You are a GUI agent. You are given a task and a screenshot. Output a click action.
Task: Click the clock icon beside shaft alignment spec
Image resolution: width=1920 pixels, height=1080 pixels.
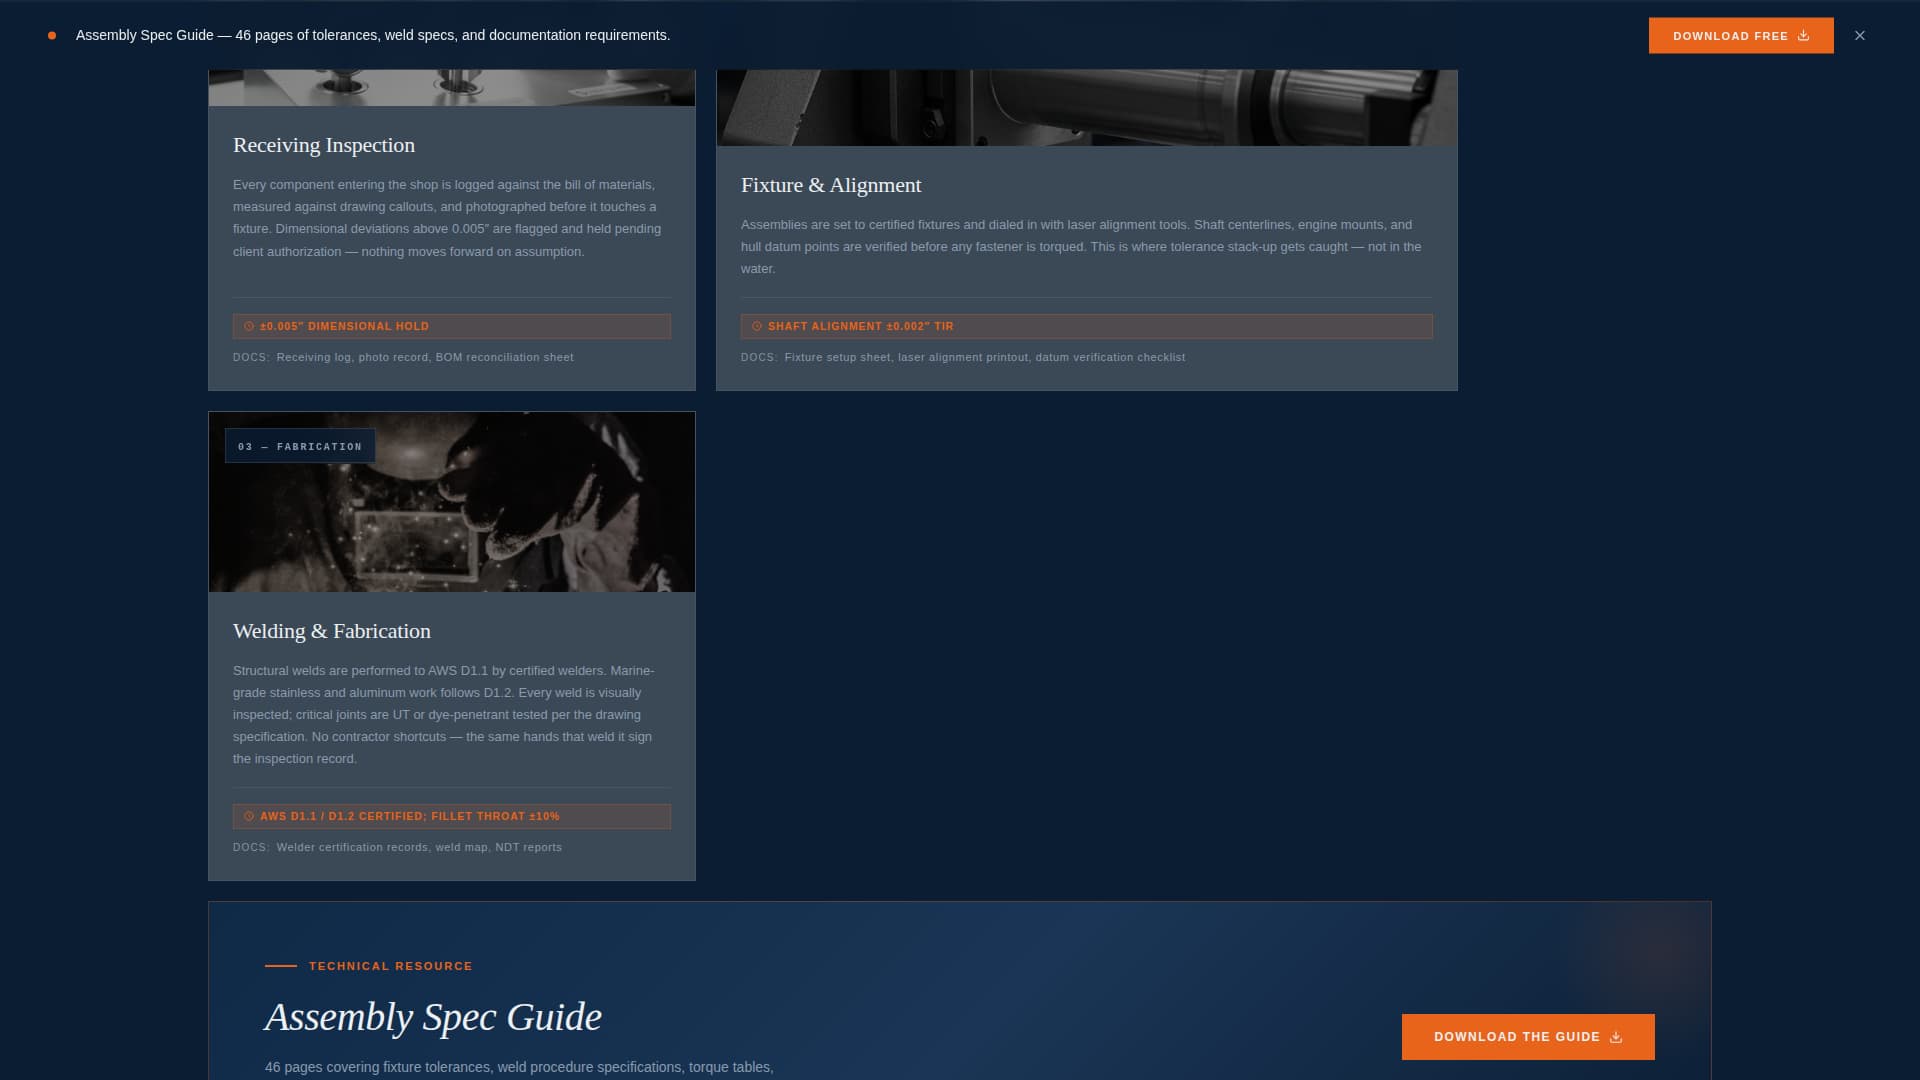(757, 326)
